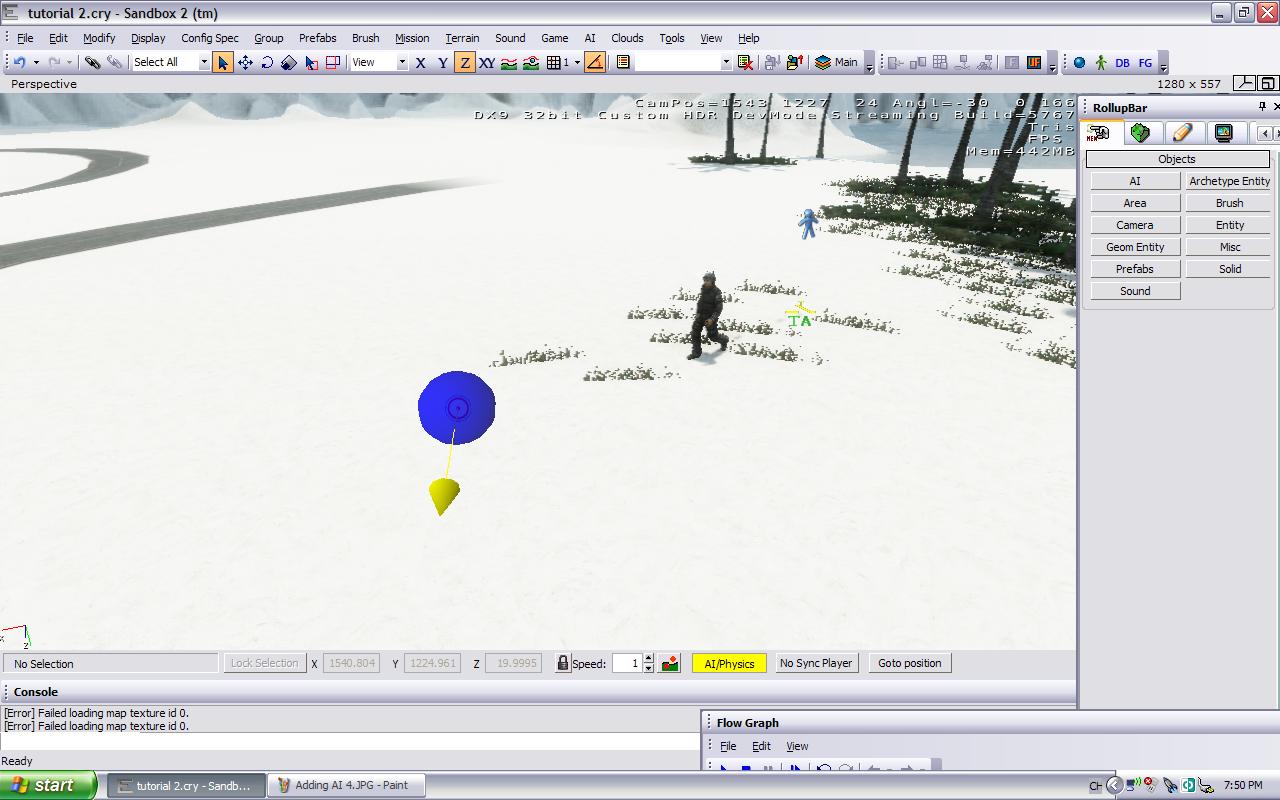Toggle XY plane constraint
The width and height of the screenshot is (1280, 800).
click(x=487, y=62)
